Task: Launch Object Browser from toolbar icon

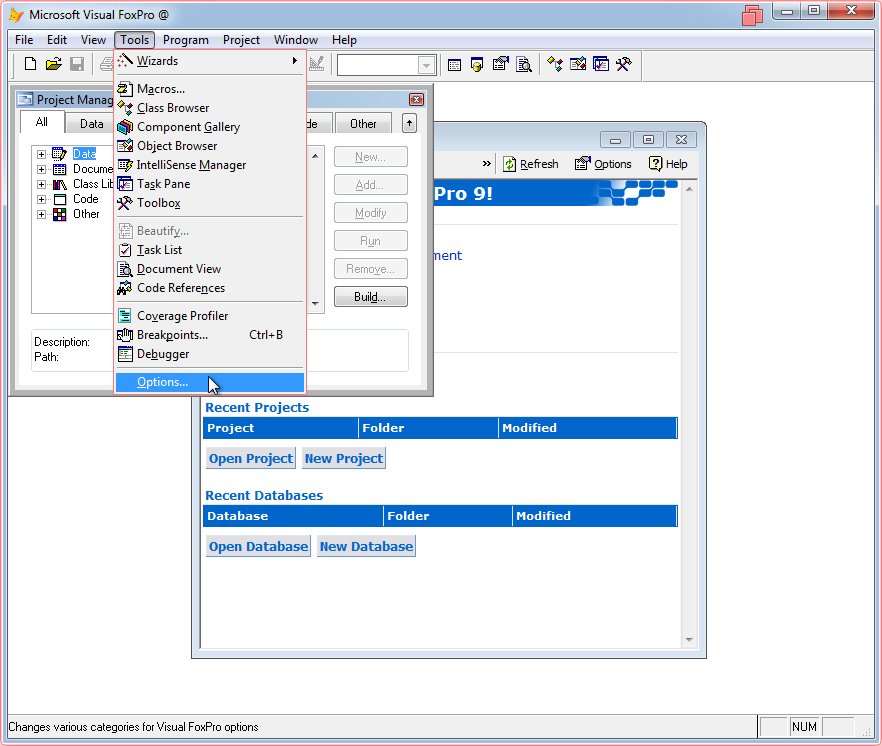Action: [x=578, y=65]
